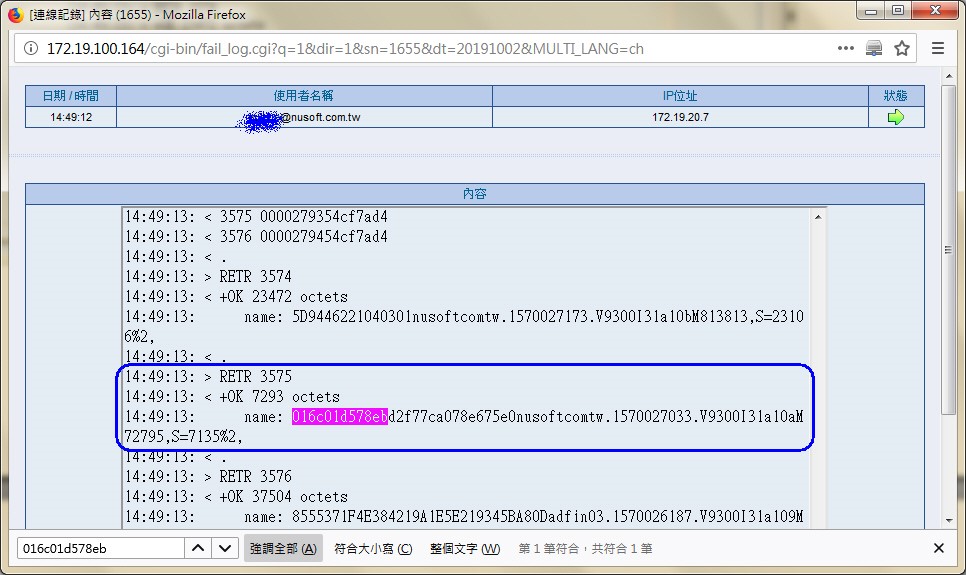Toggle Highlight All (強調全部) in find bar
Image resolution: width=966 pixels, height=575 pixels.
pos(283,548)
